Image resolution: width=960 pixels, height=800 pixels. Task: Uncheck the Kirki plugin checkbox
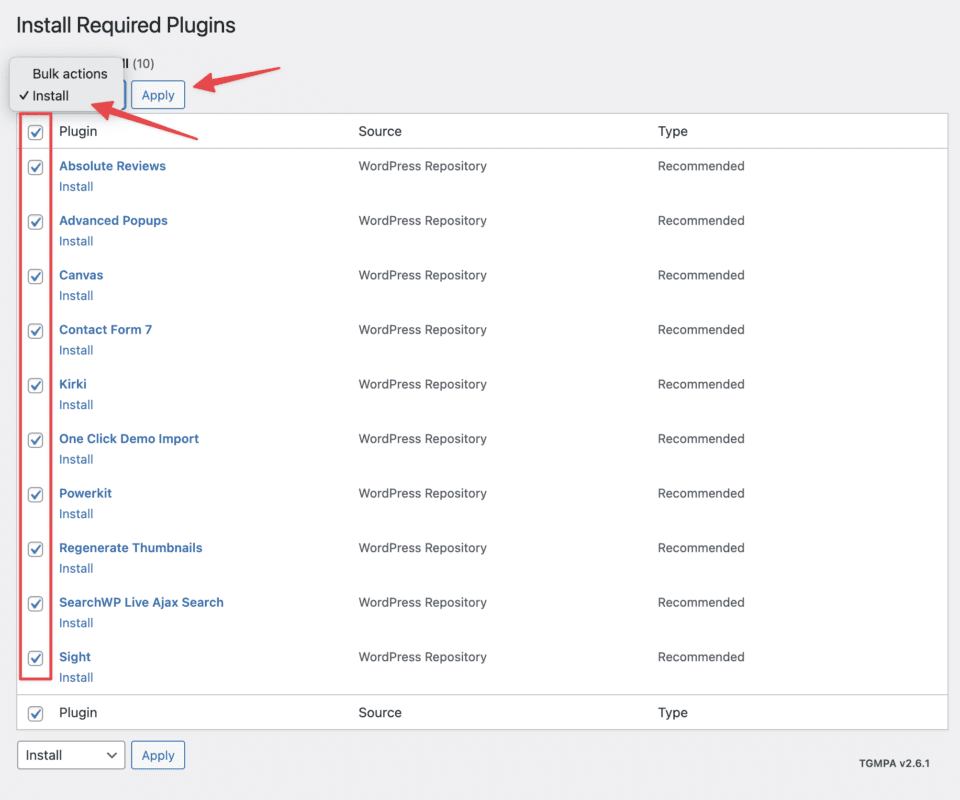[x=36, y=385]
